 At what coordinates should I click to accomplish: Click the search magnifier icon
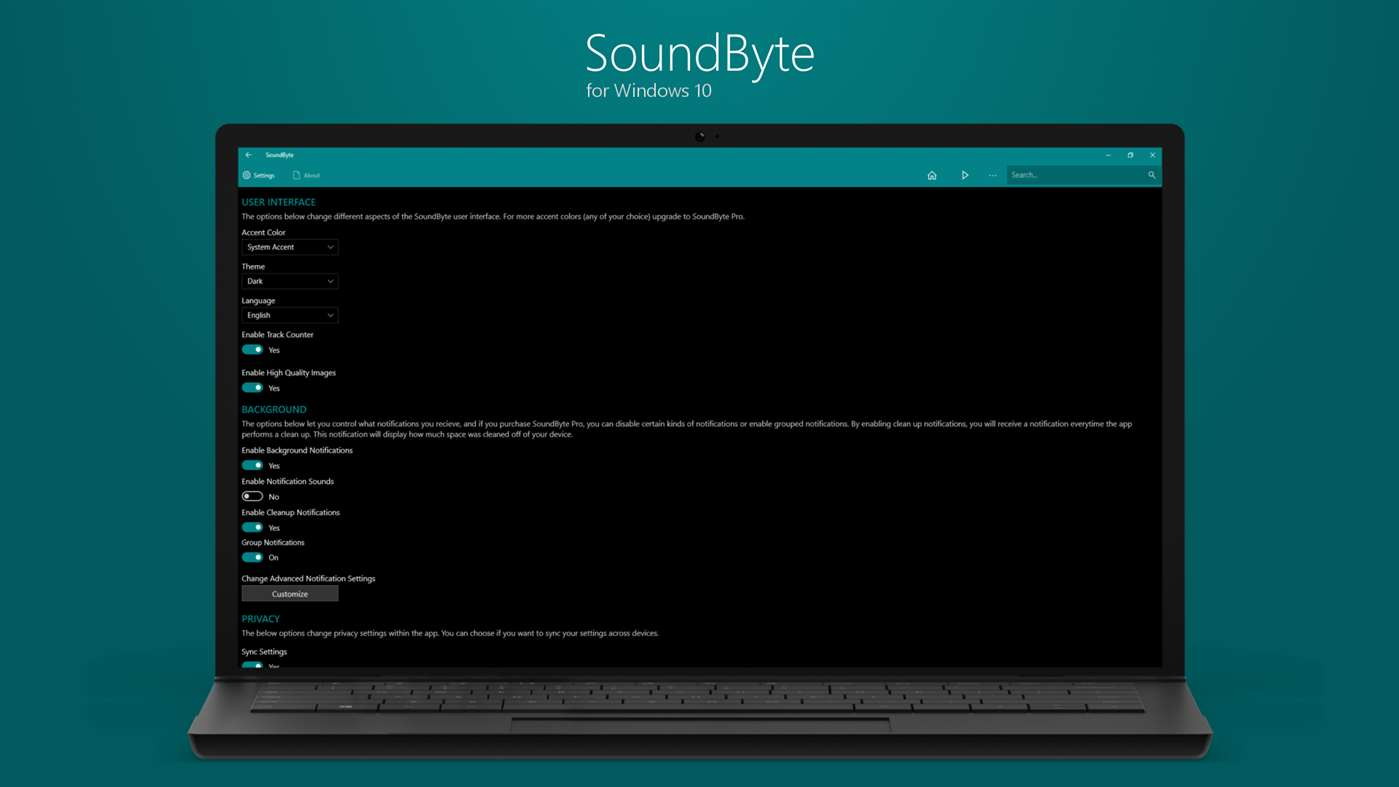click(x=1152, y=175)
